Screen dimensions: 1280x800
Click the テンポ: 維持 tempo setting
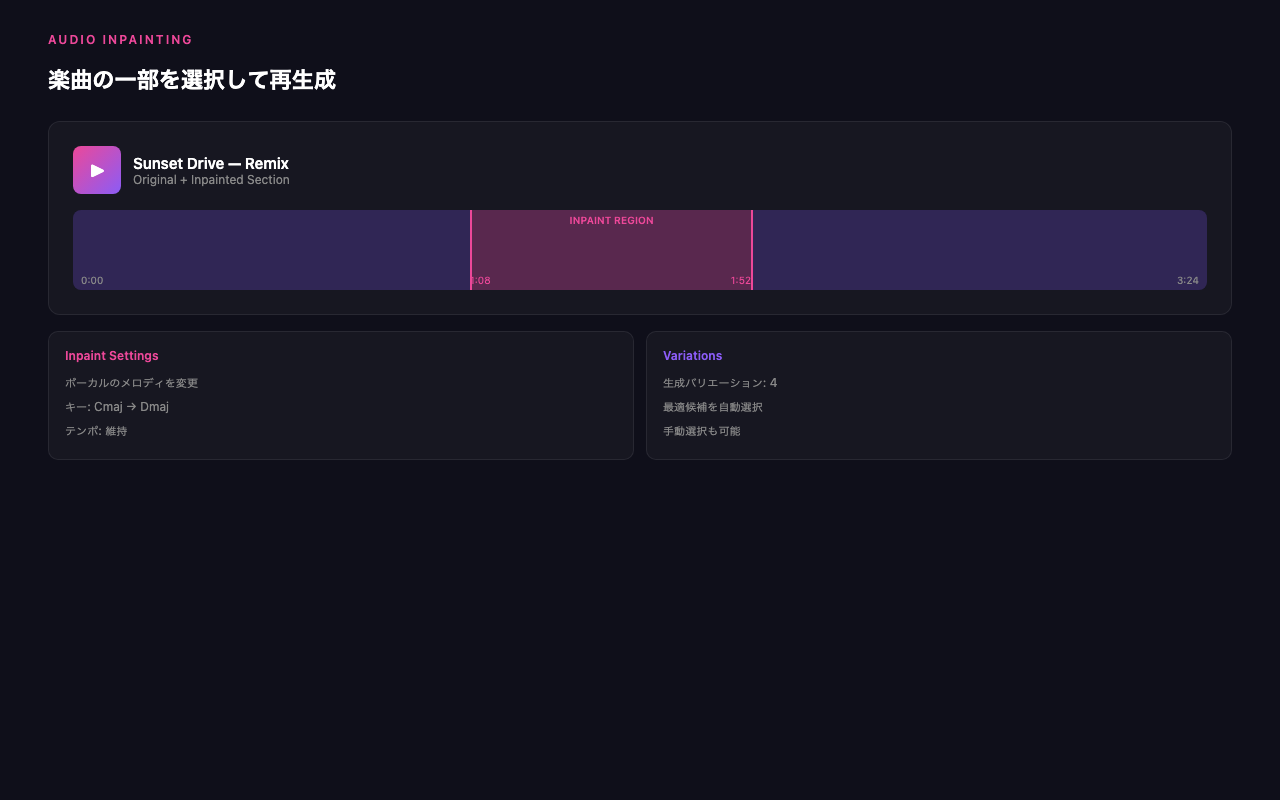(96, 431)
